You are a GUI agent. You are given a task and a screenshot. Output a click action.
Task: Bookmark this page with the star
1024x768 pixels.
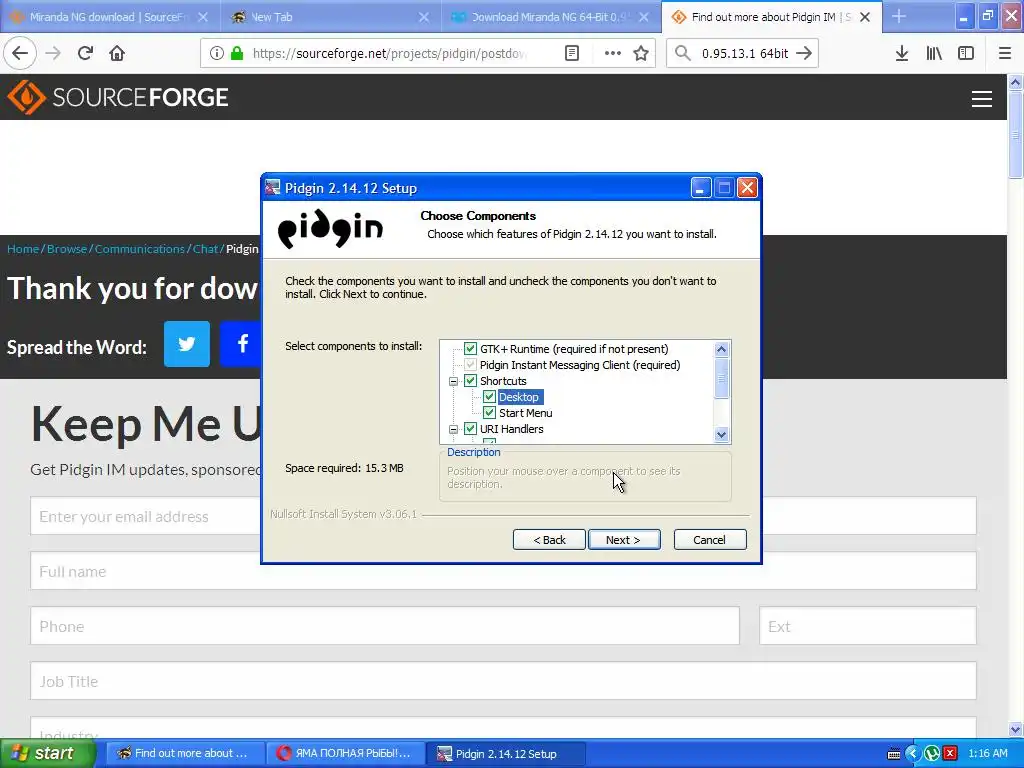click(641, 53)
